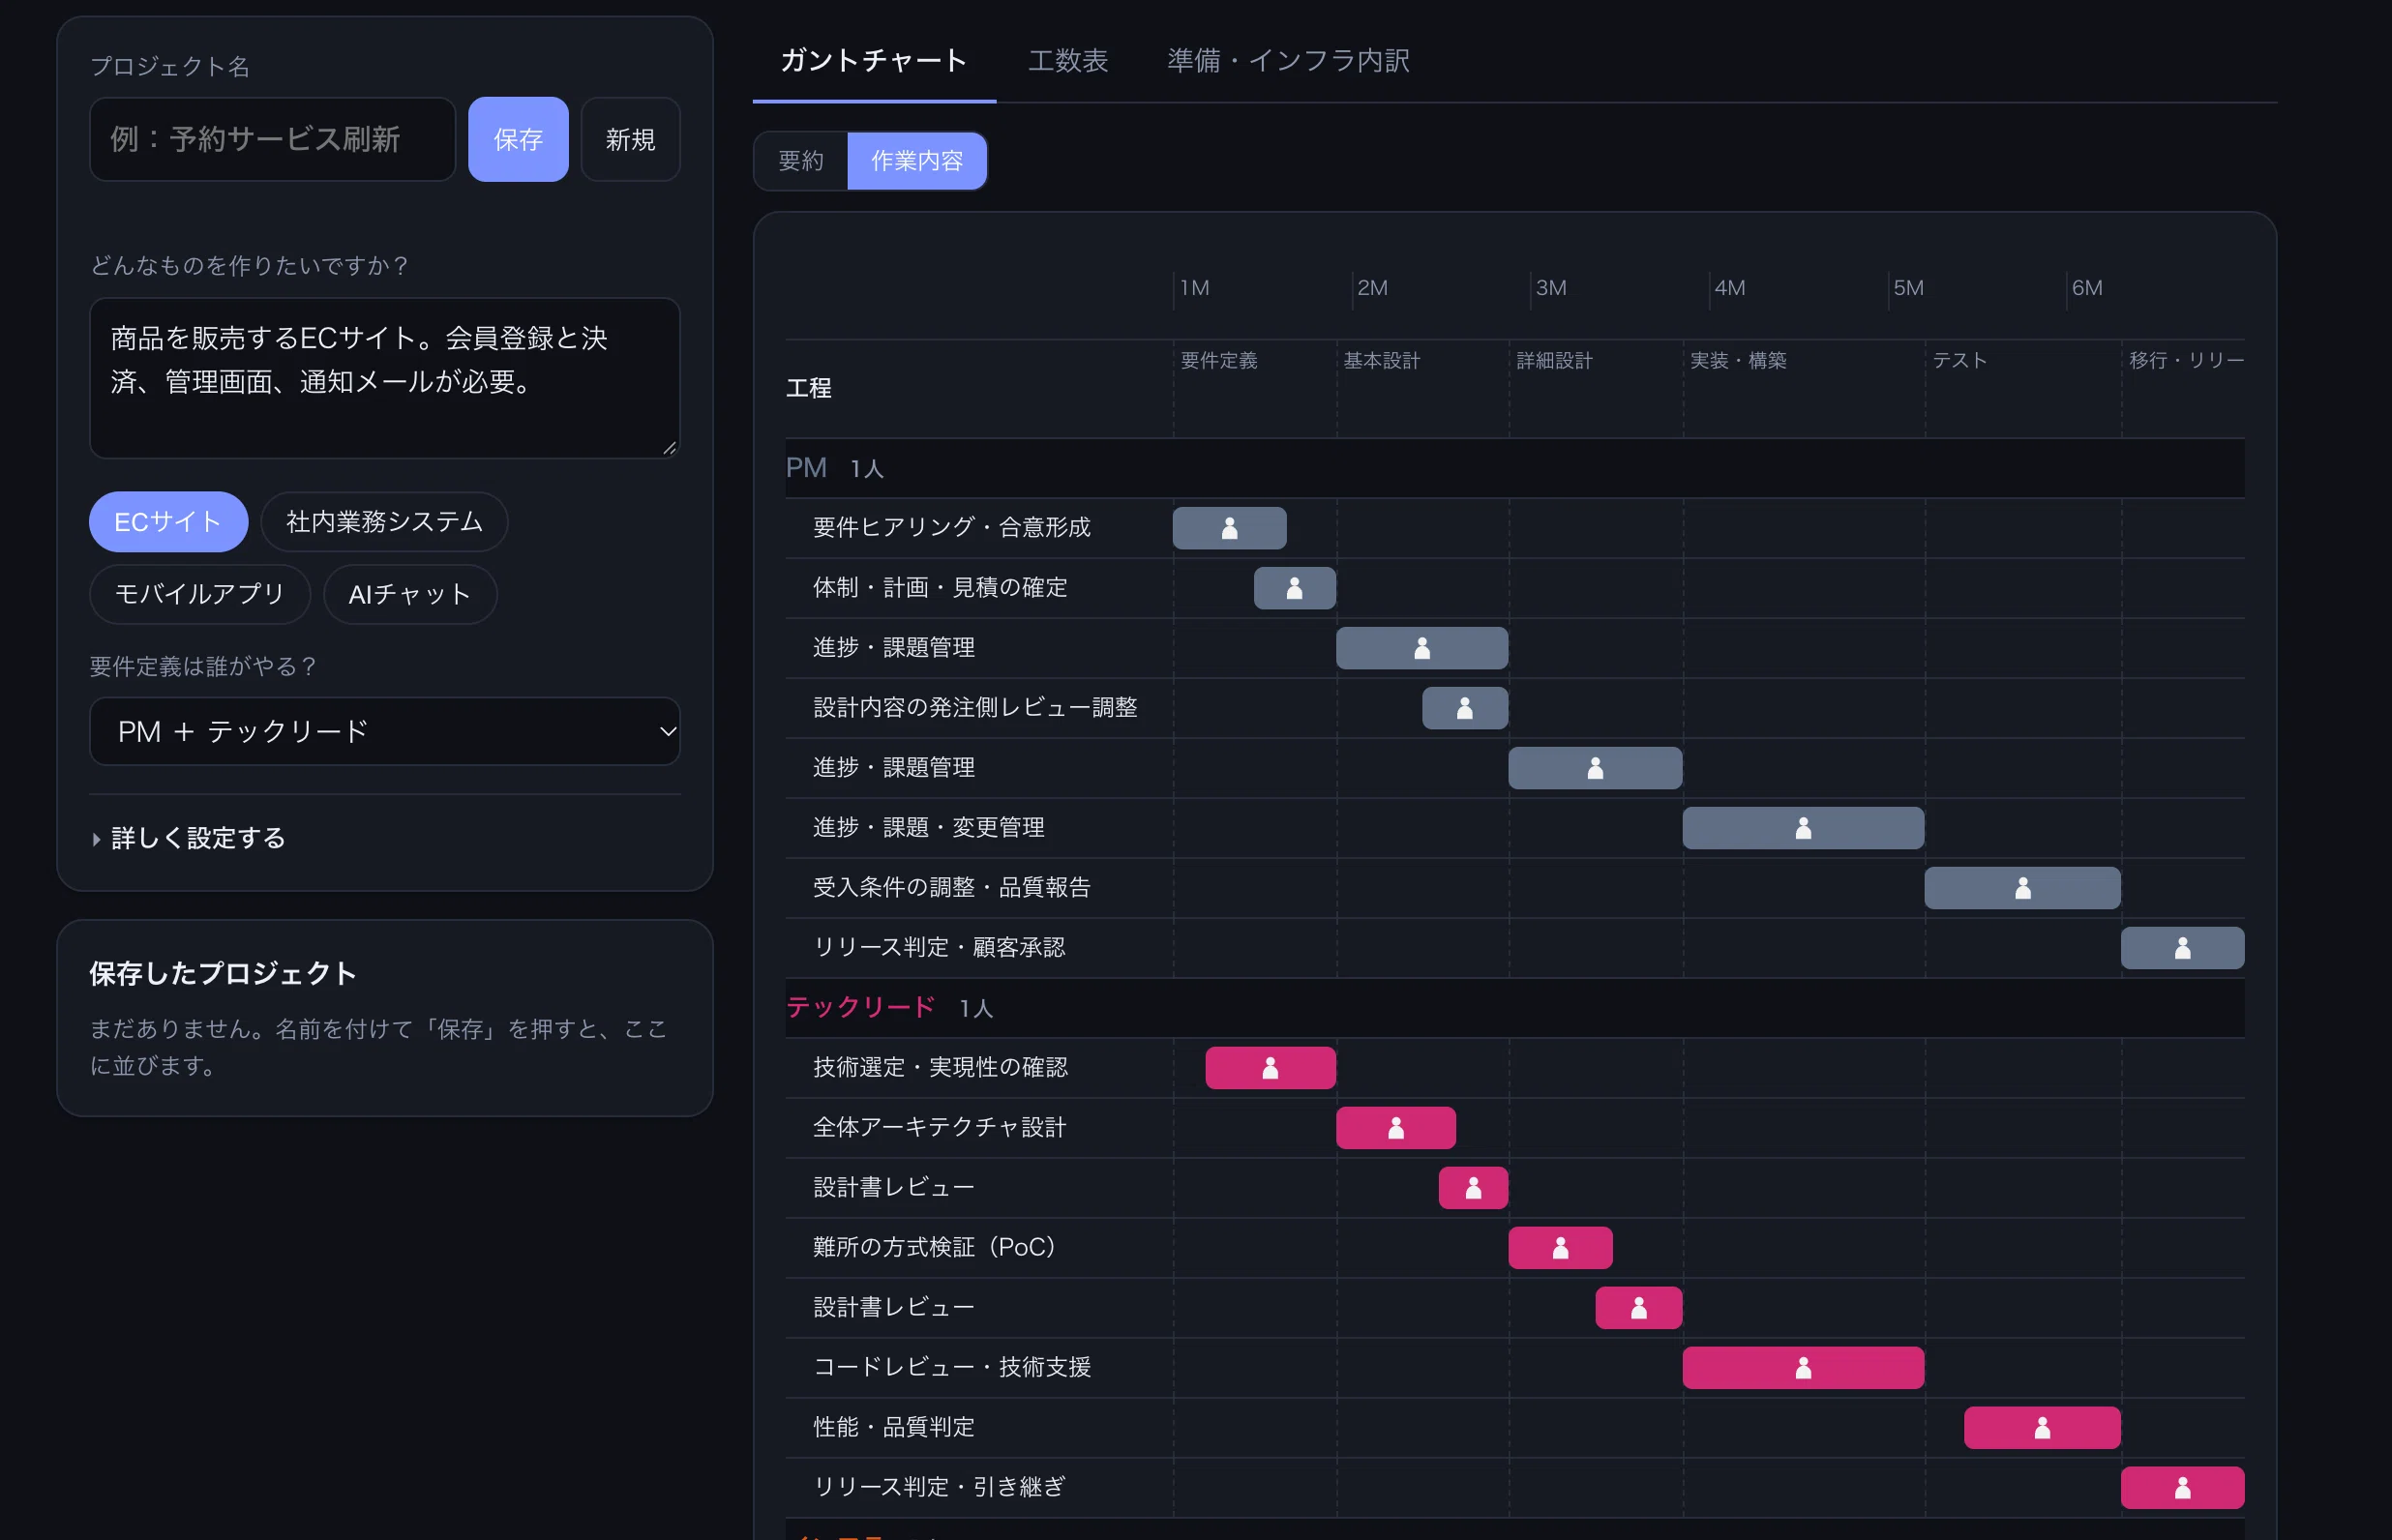Click the 実装・構築 phase label
Screen dimensions: 2392x1540
(x=1738, y=360)
